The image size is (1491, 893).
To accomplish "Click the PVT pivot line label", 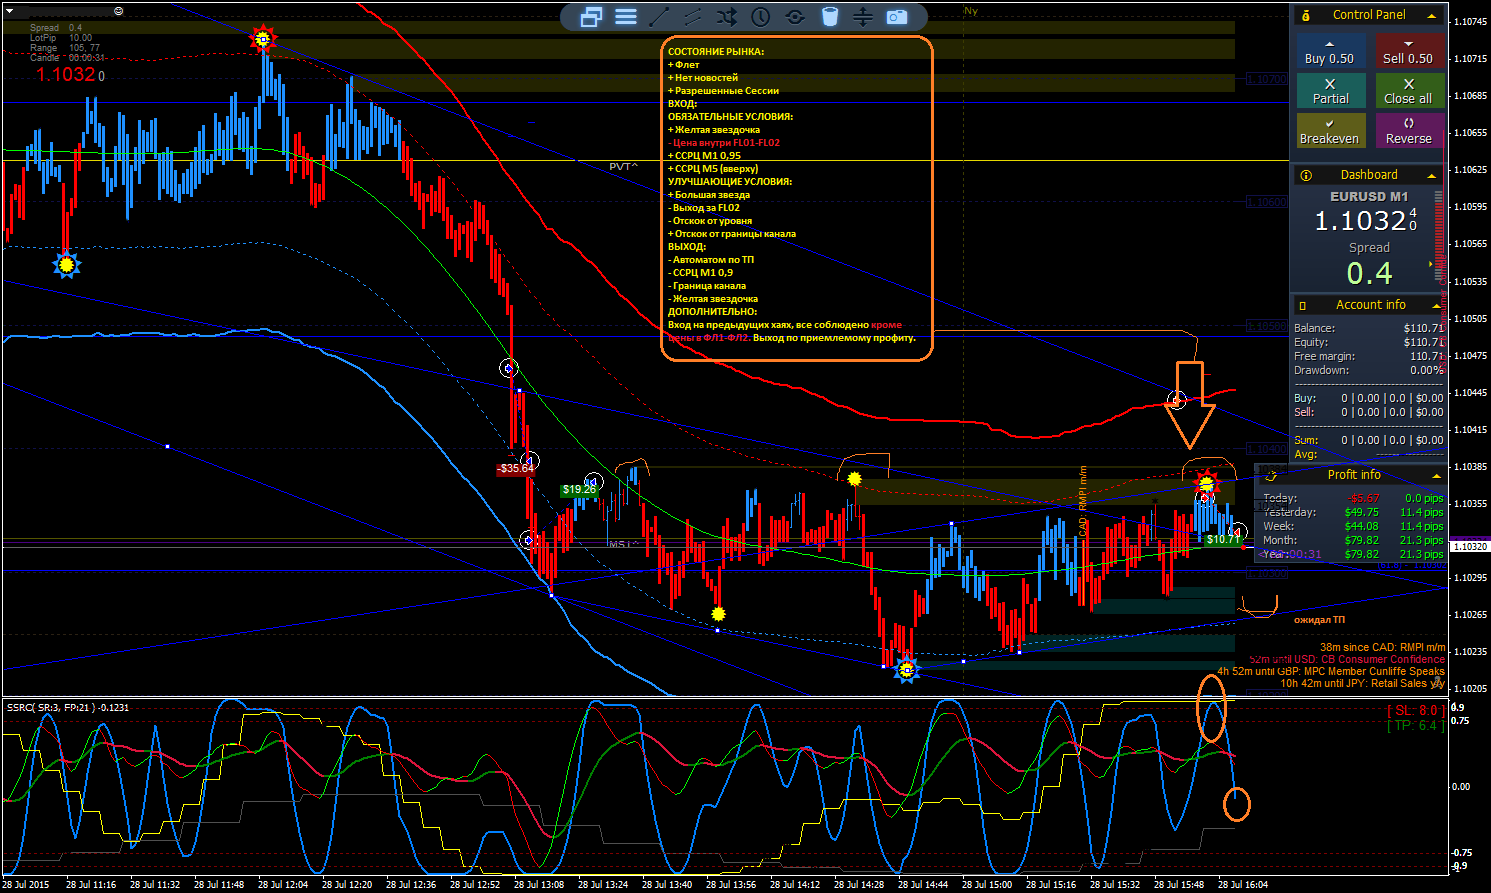I will click(623, 167).
